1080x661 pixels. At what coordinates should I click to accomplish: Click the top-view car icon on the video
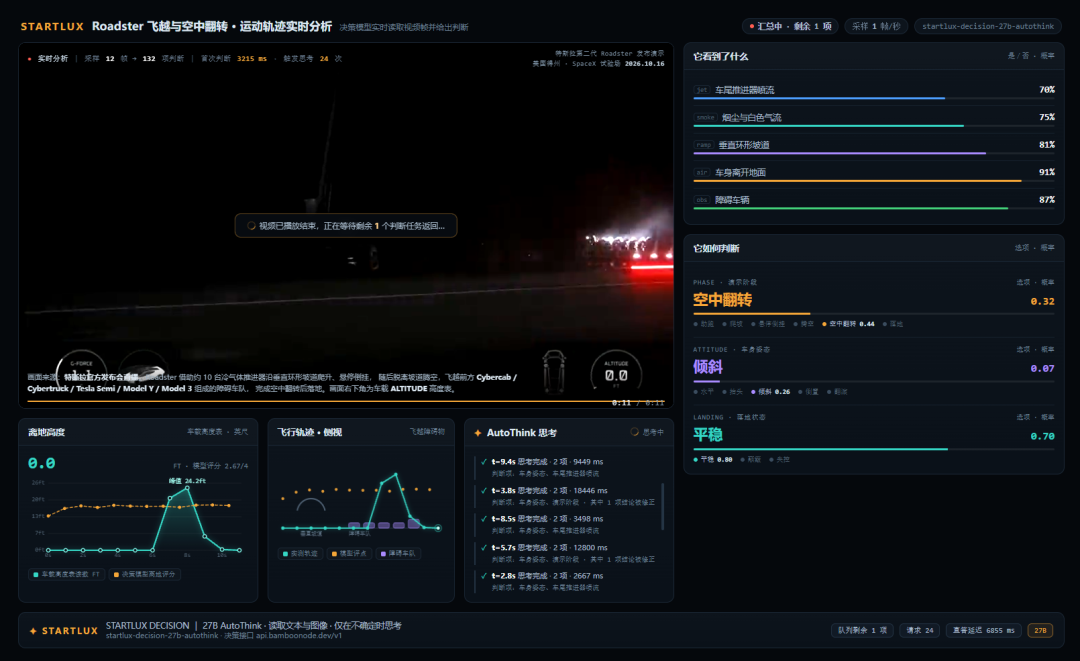tap(554, 370)
